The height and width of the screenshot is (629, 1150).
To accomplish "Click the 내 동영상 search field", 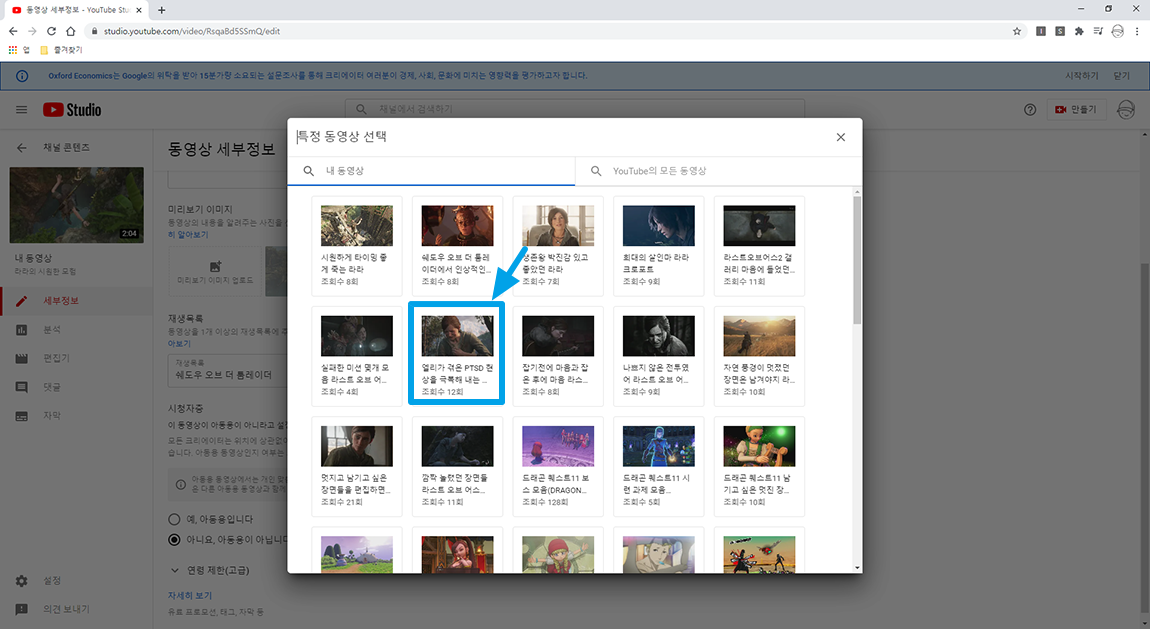I will [x=431, y=171].
